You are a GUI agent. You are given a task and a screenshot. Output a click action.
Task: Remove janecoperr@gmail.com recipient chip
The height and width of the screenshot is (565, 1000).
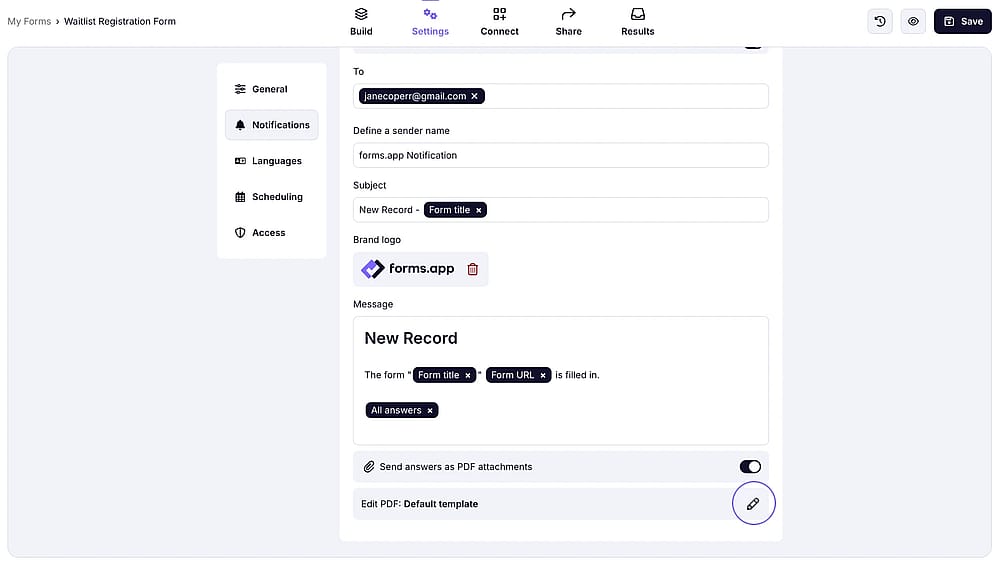pyautogui.click(x=474, y=96)
